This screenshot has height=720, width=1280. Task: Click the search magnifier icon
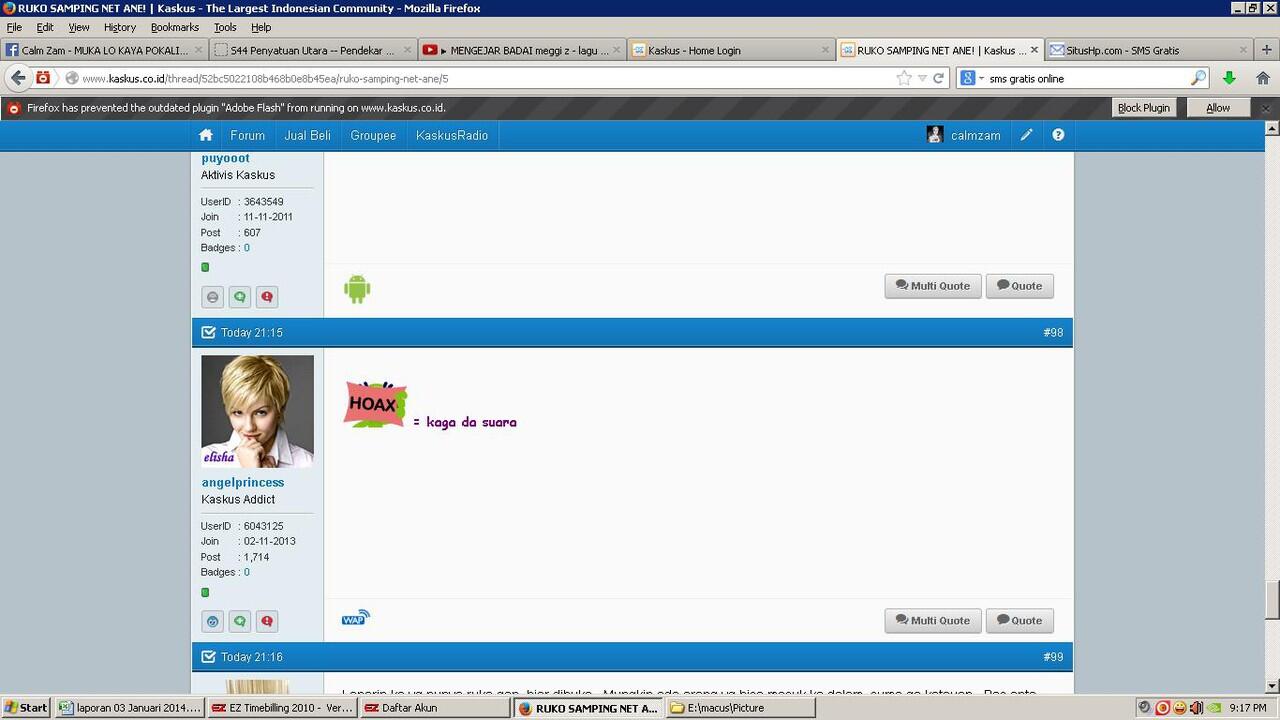tap(1198, 78)
